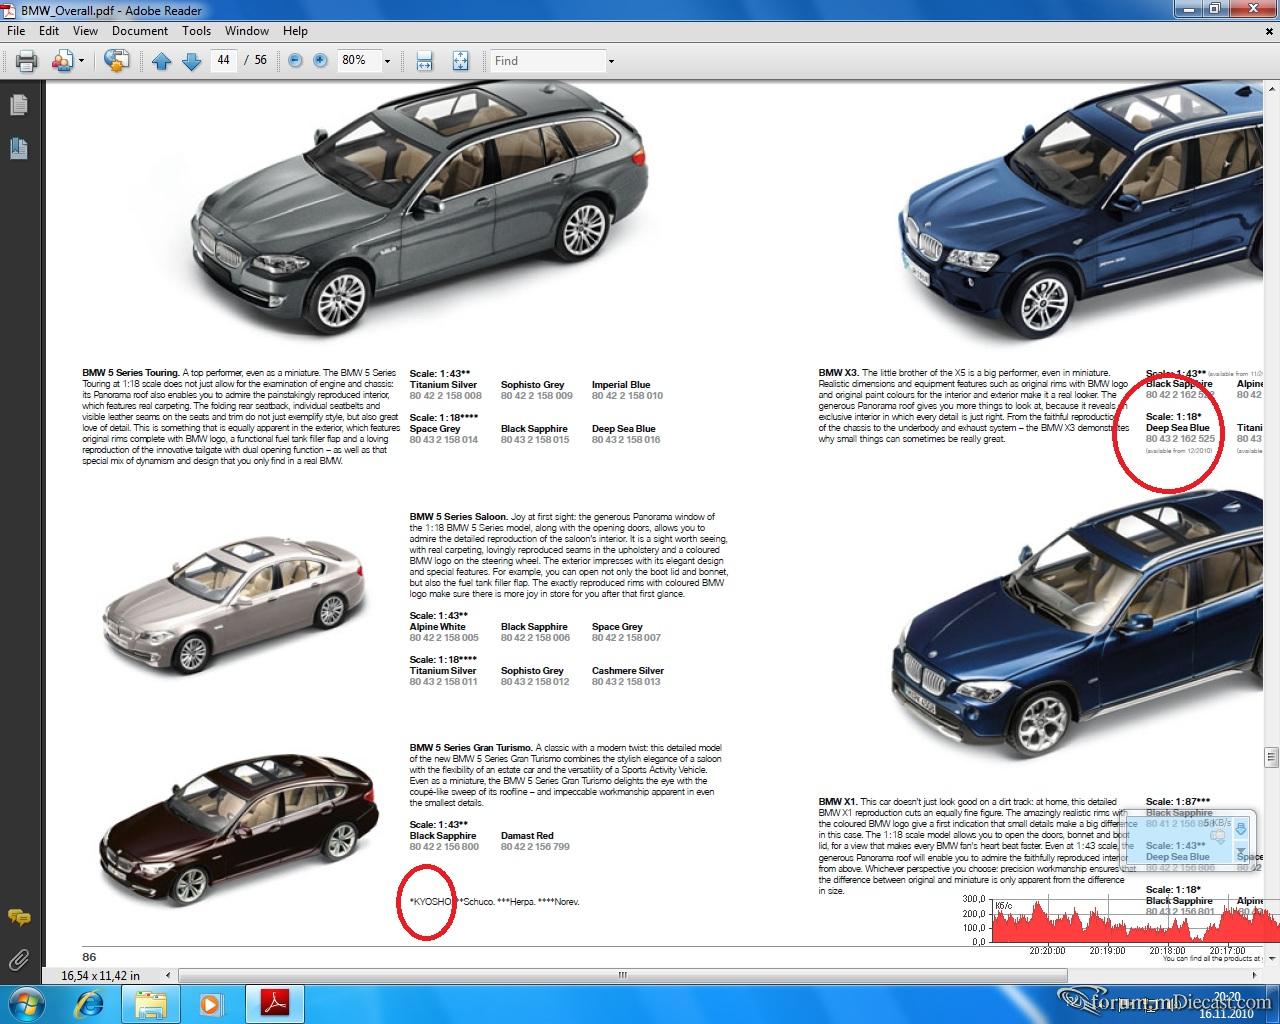Go to previous page with up arrow

tap(161, 61)
